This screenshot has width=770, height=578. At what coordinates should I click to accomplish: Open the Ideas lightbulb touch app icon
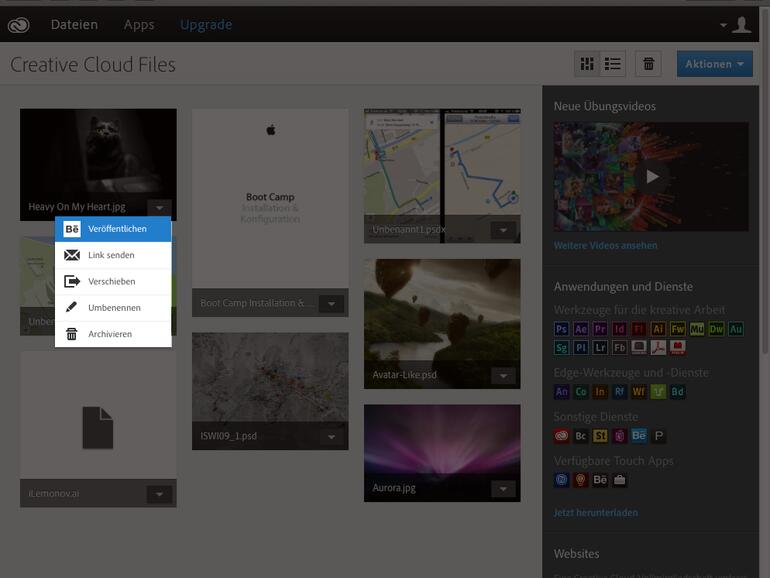580,480
